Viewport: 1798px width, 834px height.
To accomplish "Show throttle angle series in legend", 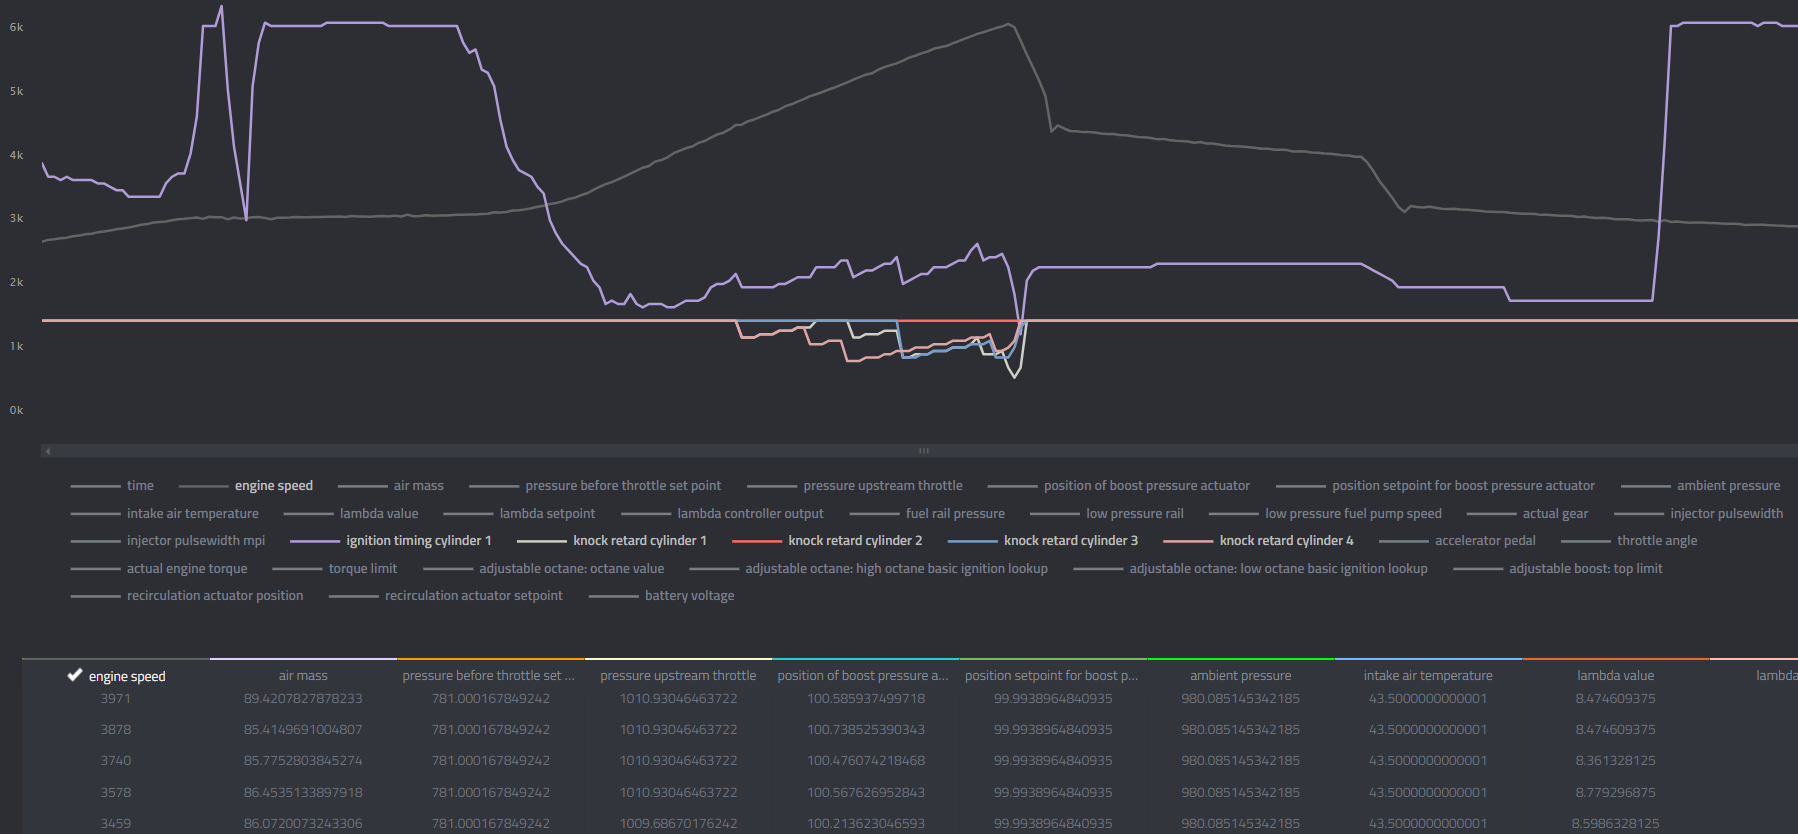I will click(1656, 541).
